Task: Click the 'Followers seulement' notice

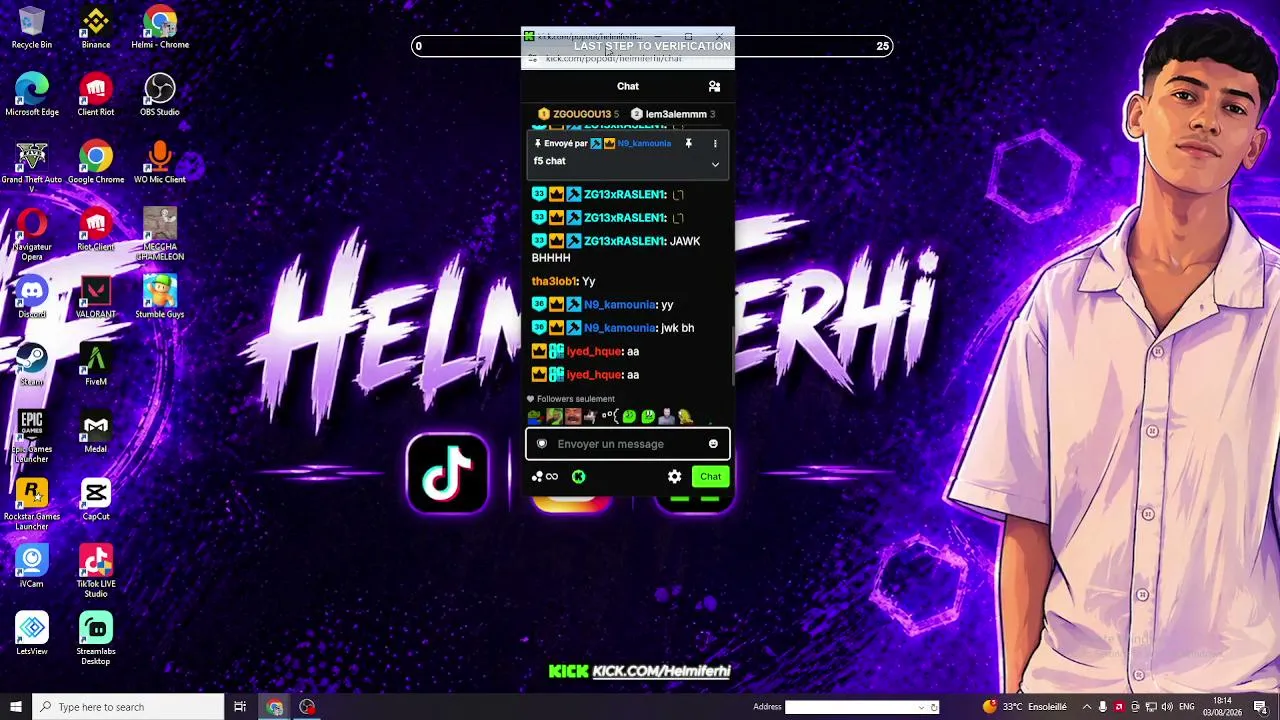Action: click(571, 399)
